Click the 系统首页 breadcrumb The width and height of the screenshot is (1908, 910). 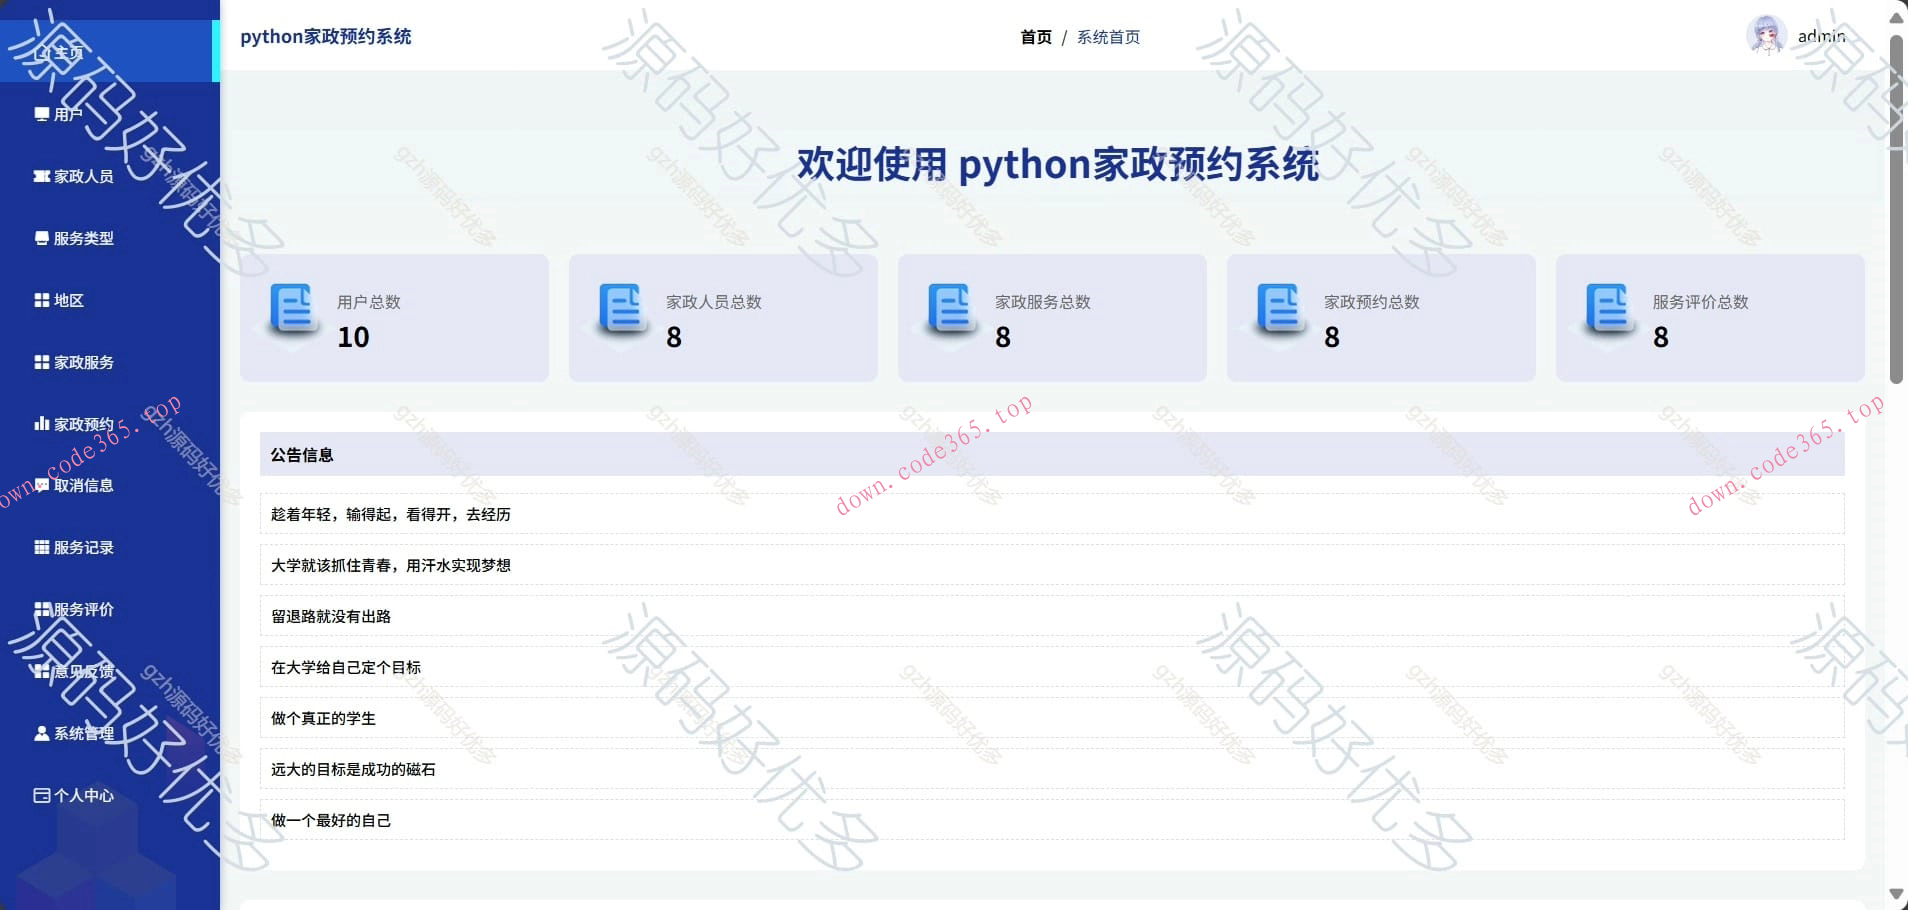coord(1108,37)
